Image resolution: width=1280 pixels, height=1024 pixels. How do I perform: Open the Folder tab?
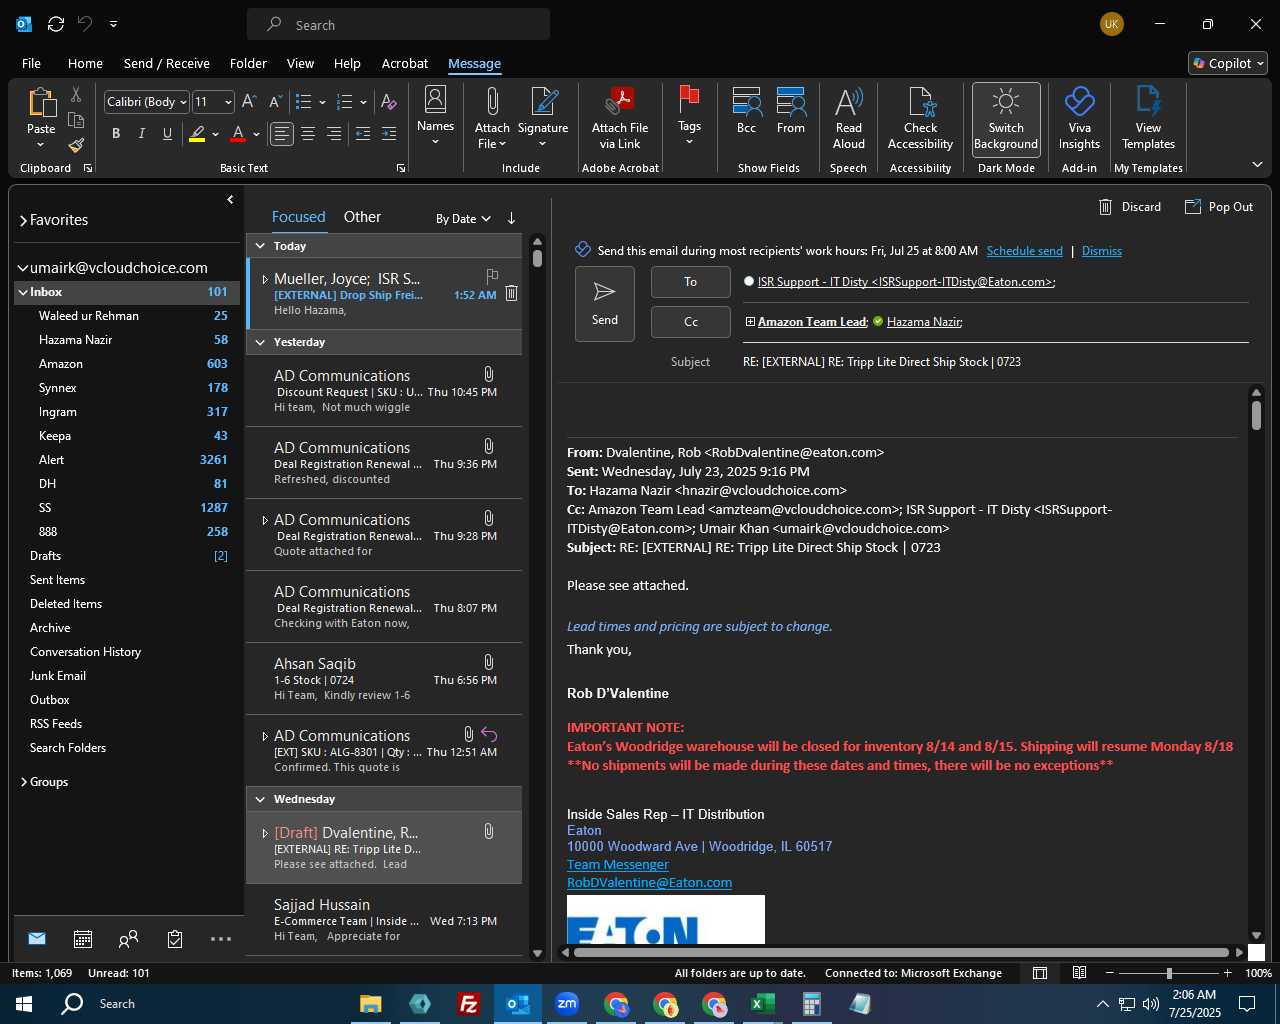[x=248, y=63]
